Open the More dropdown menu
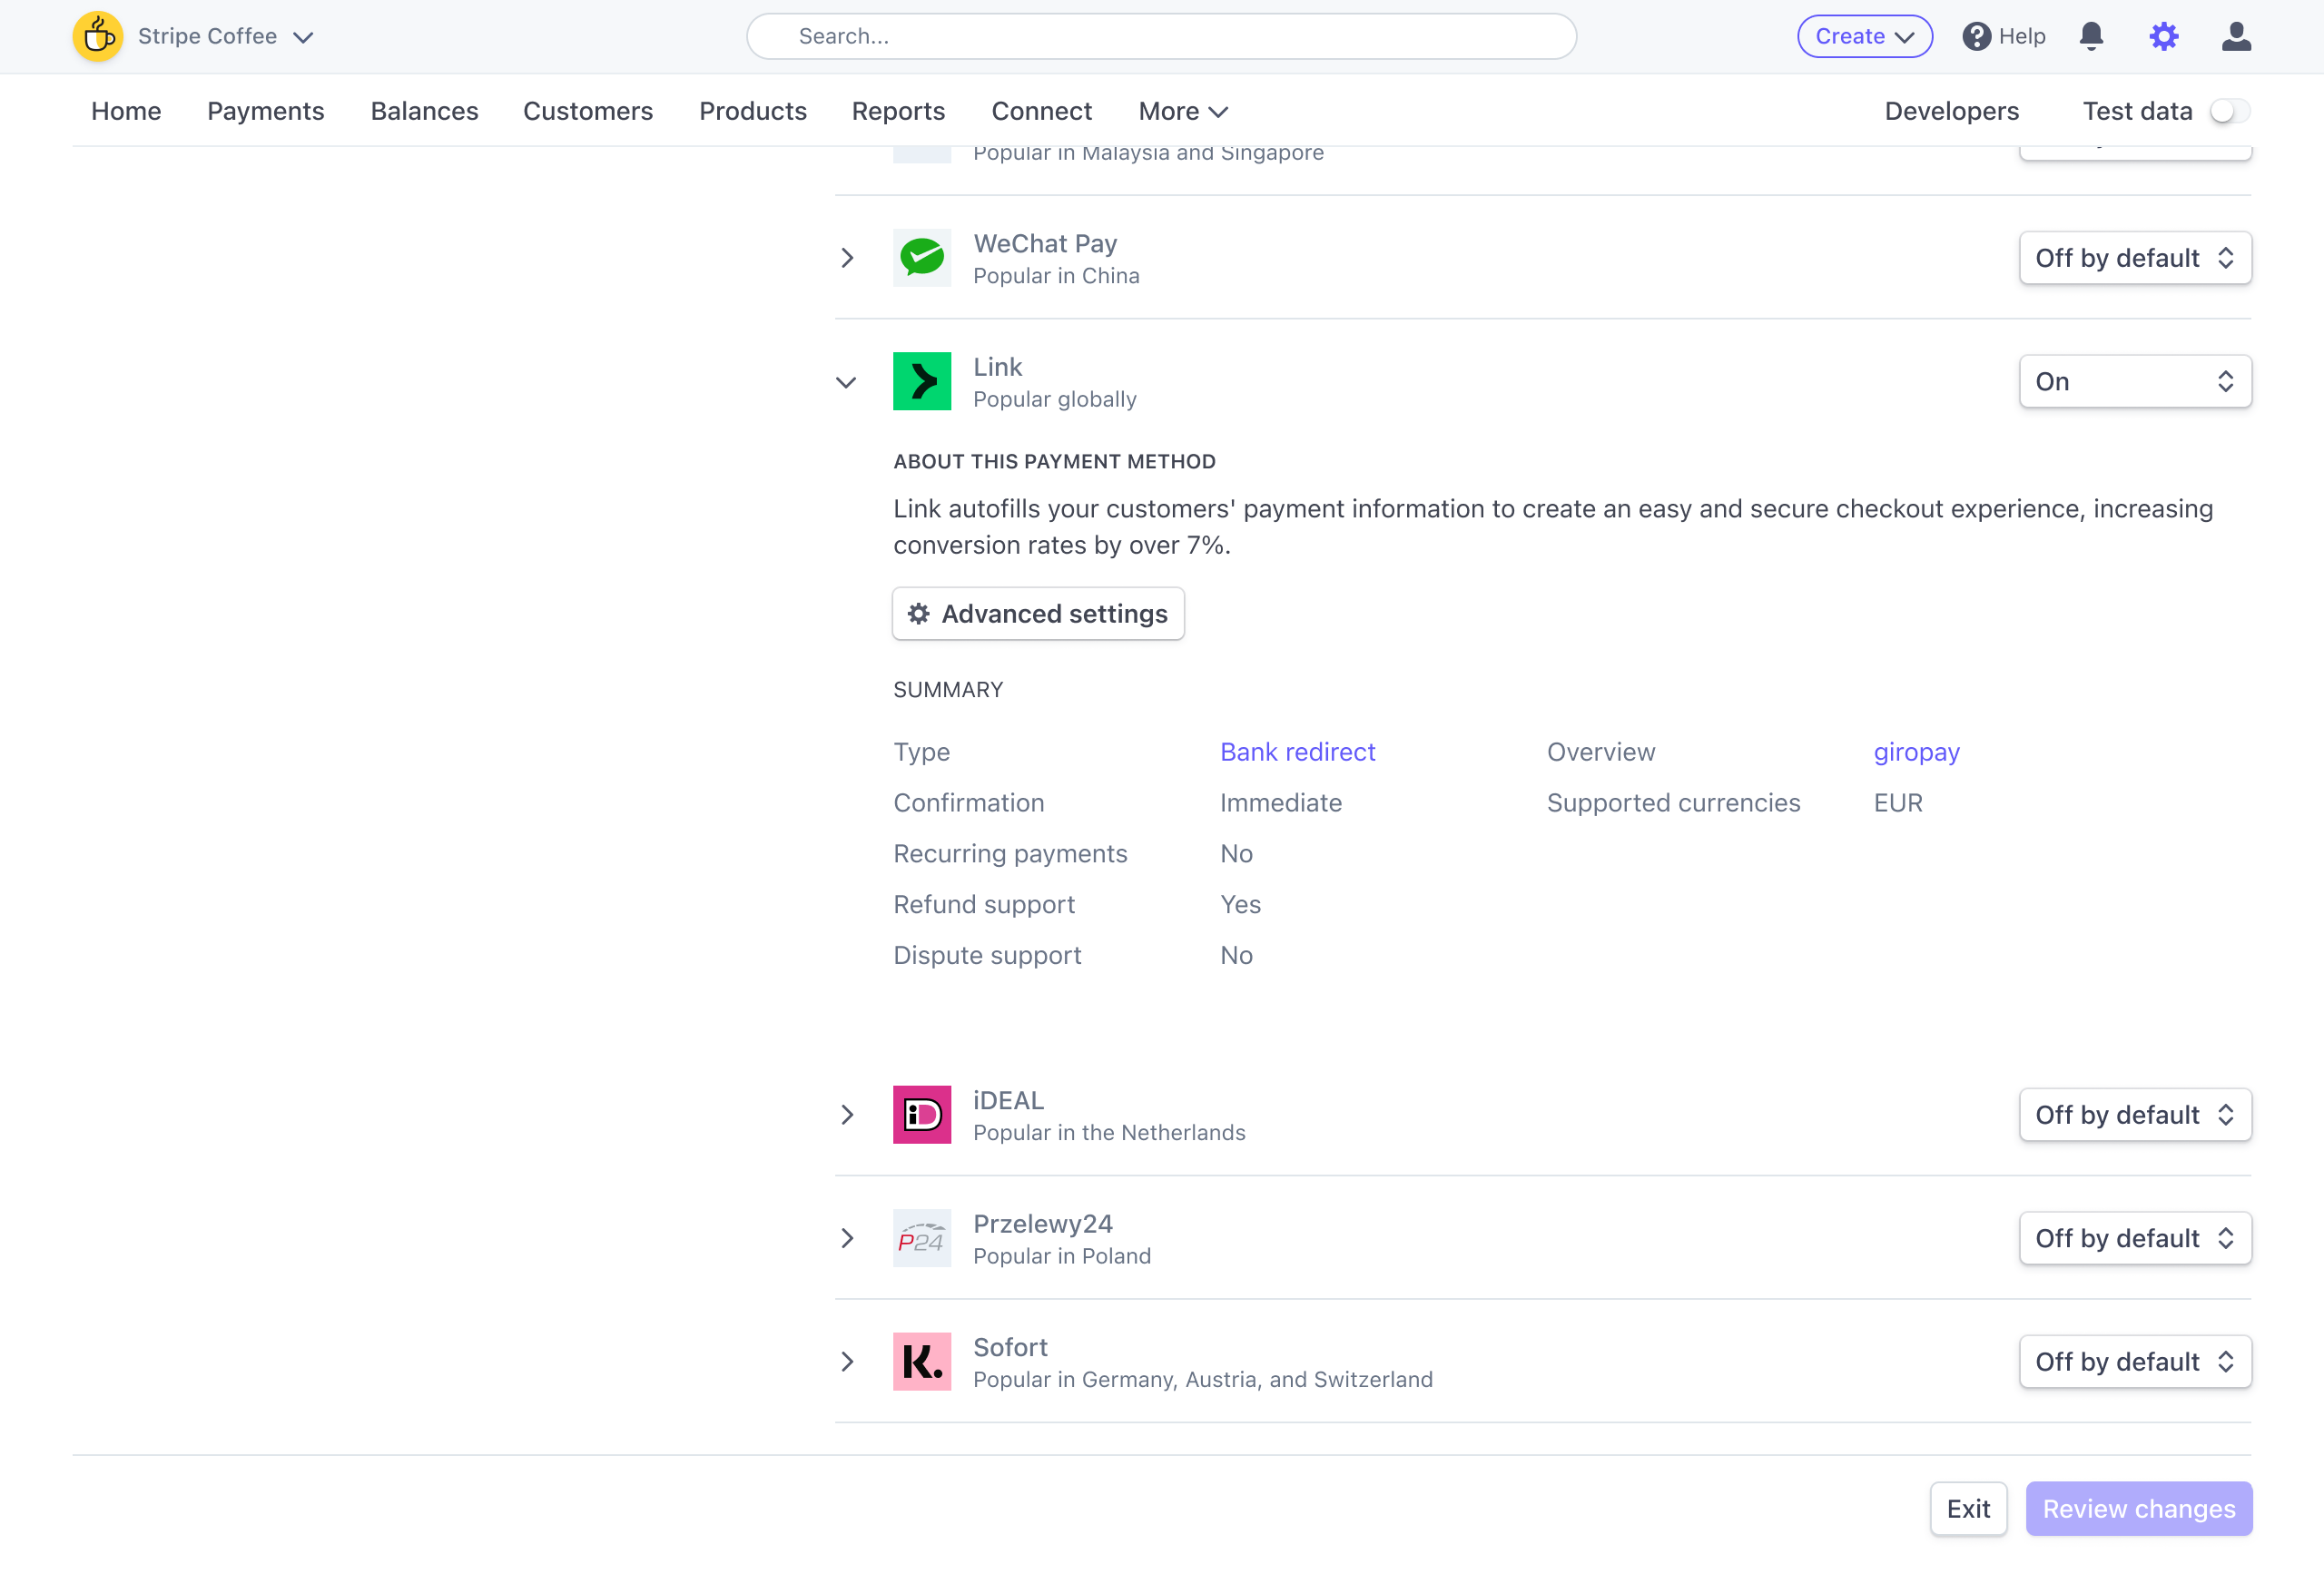2324x1574 pixels. tap(1180, 111)
